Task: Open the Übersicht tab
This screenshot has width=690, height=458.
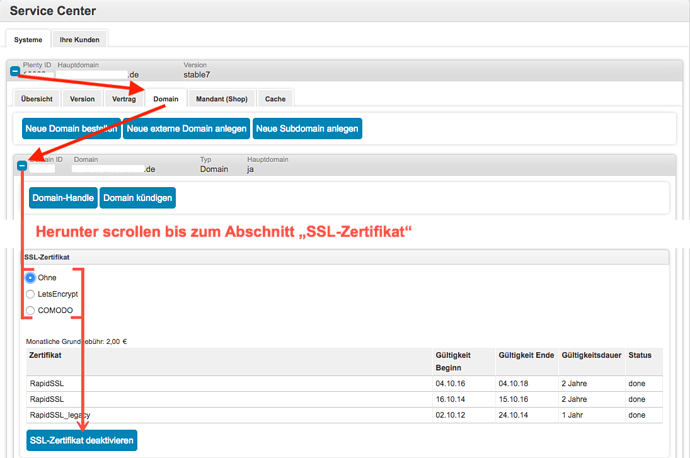Action: (37, 99)
